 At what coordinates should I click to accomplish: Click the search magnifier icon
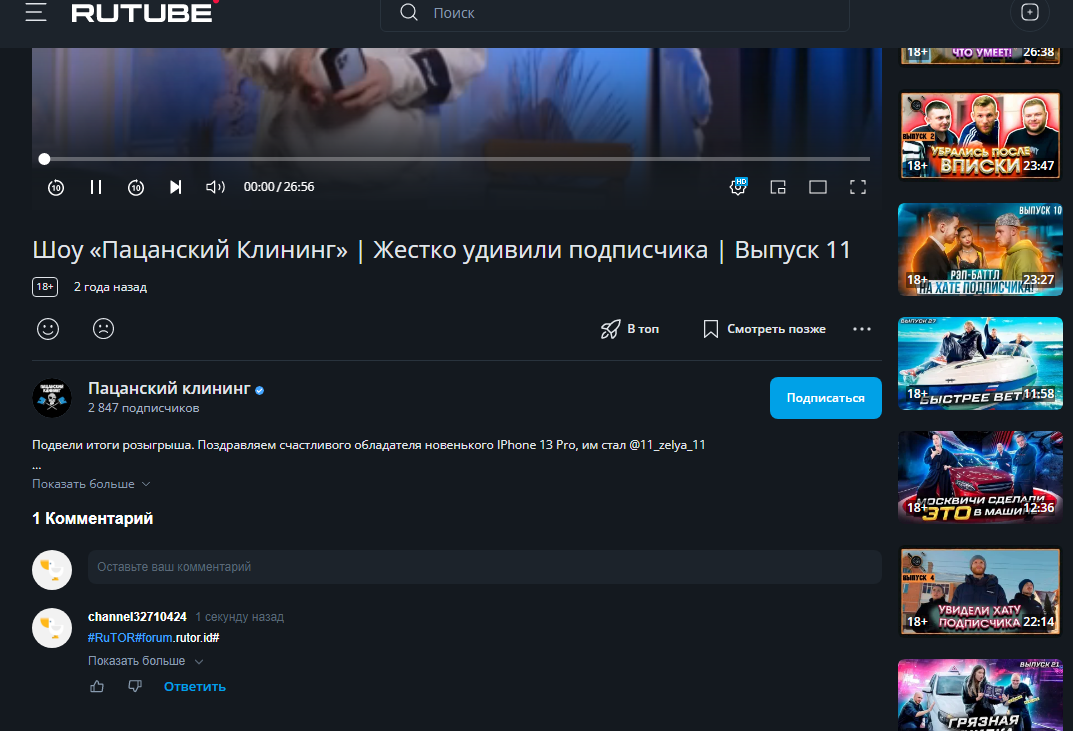click(x=409, y=12)
